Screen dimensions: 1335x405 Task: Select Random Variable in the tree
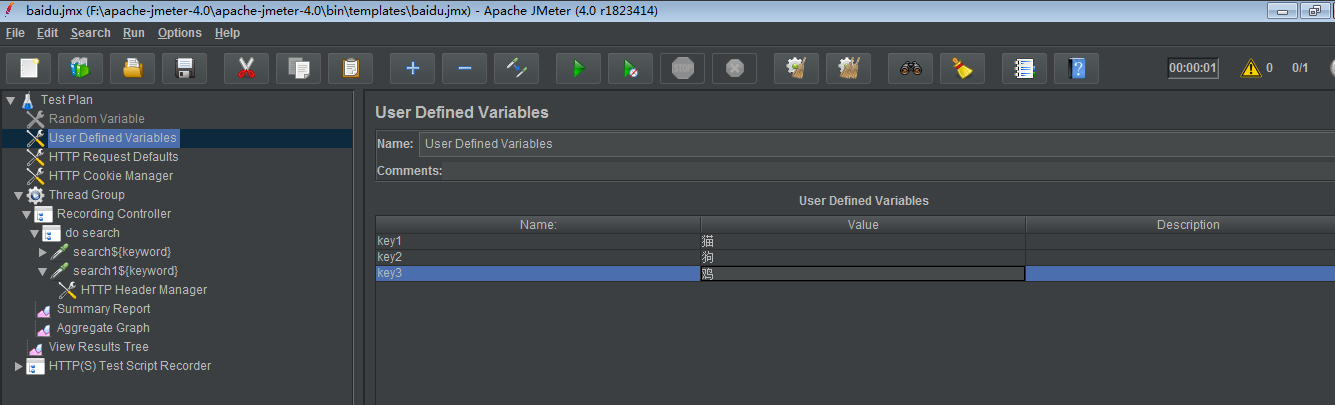(96, 119)
